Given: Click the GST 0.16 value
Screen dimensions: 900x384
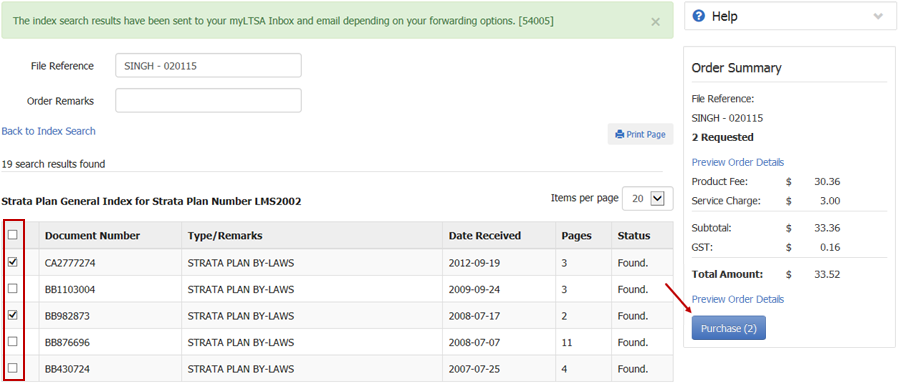Looking at the screenshot, I should (x=831, y=248).
